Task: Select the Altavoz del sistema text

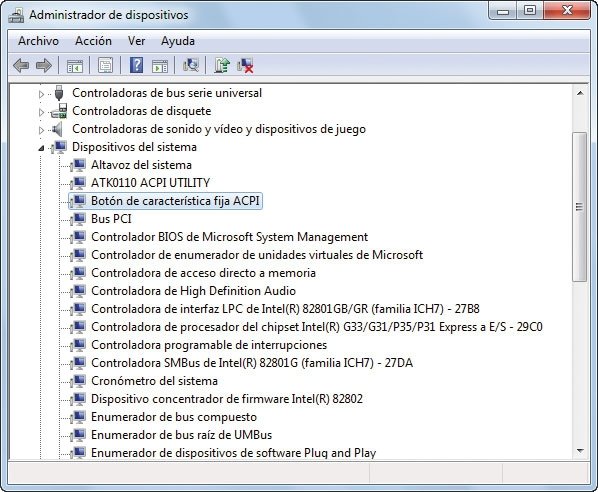Action: coord(141,165)
